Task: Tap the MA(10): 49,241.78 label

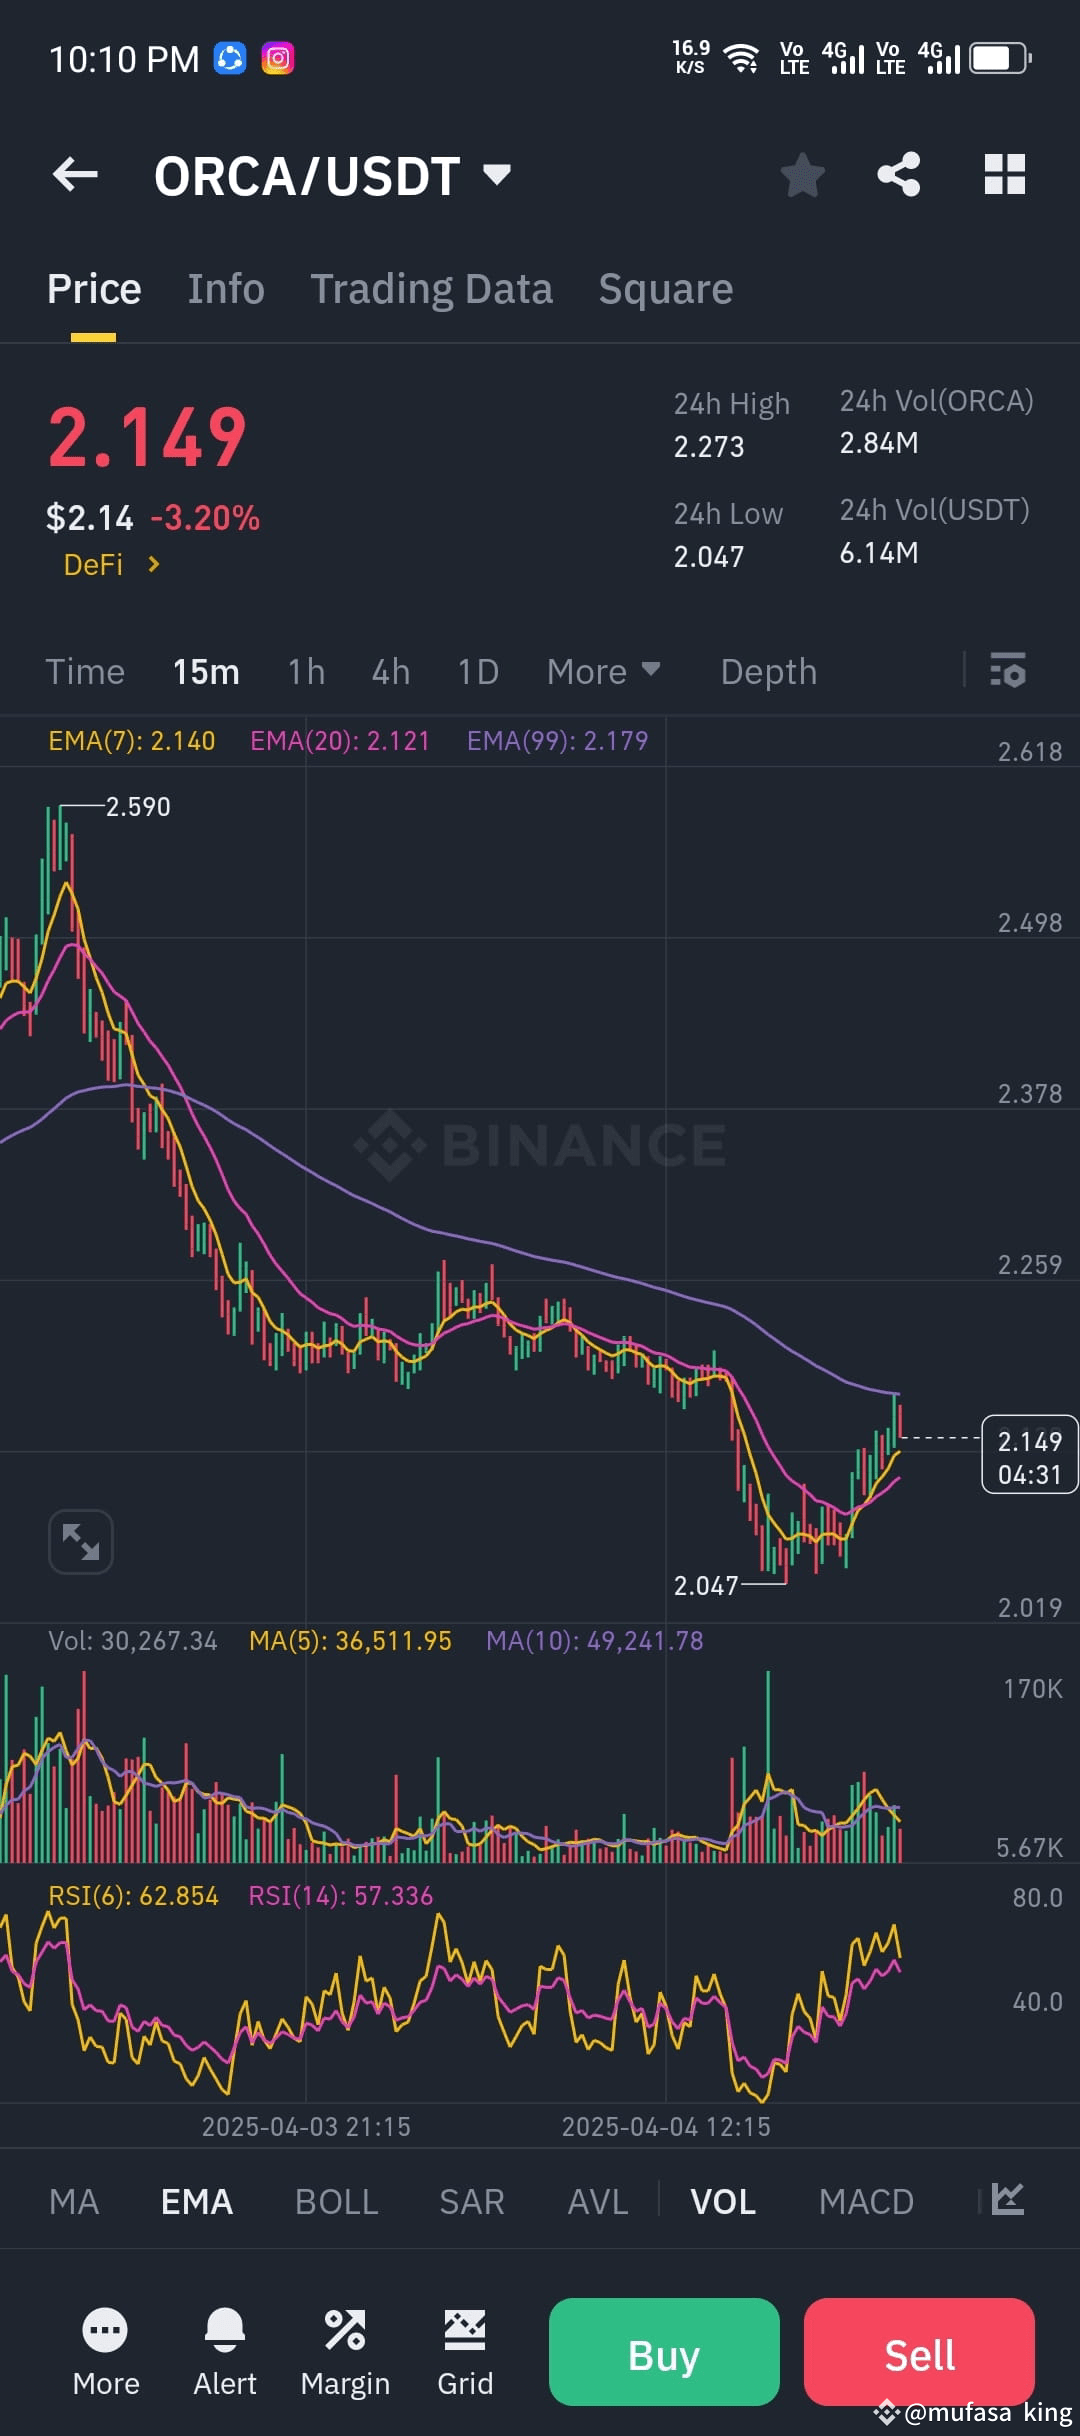Action: click(594, 1641)
